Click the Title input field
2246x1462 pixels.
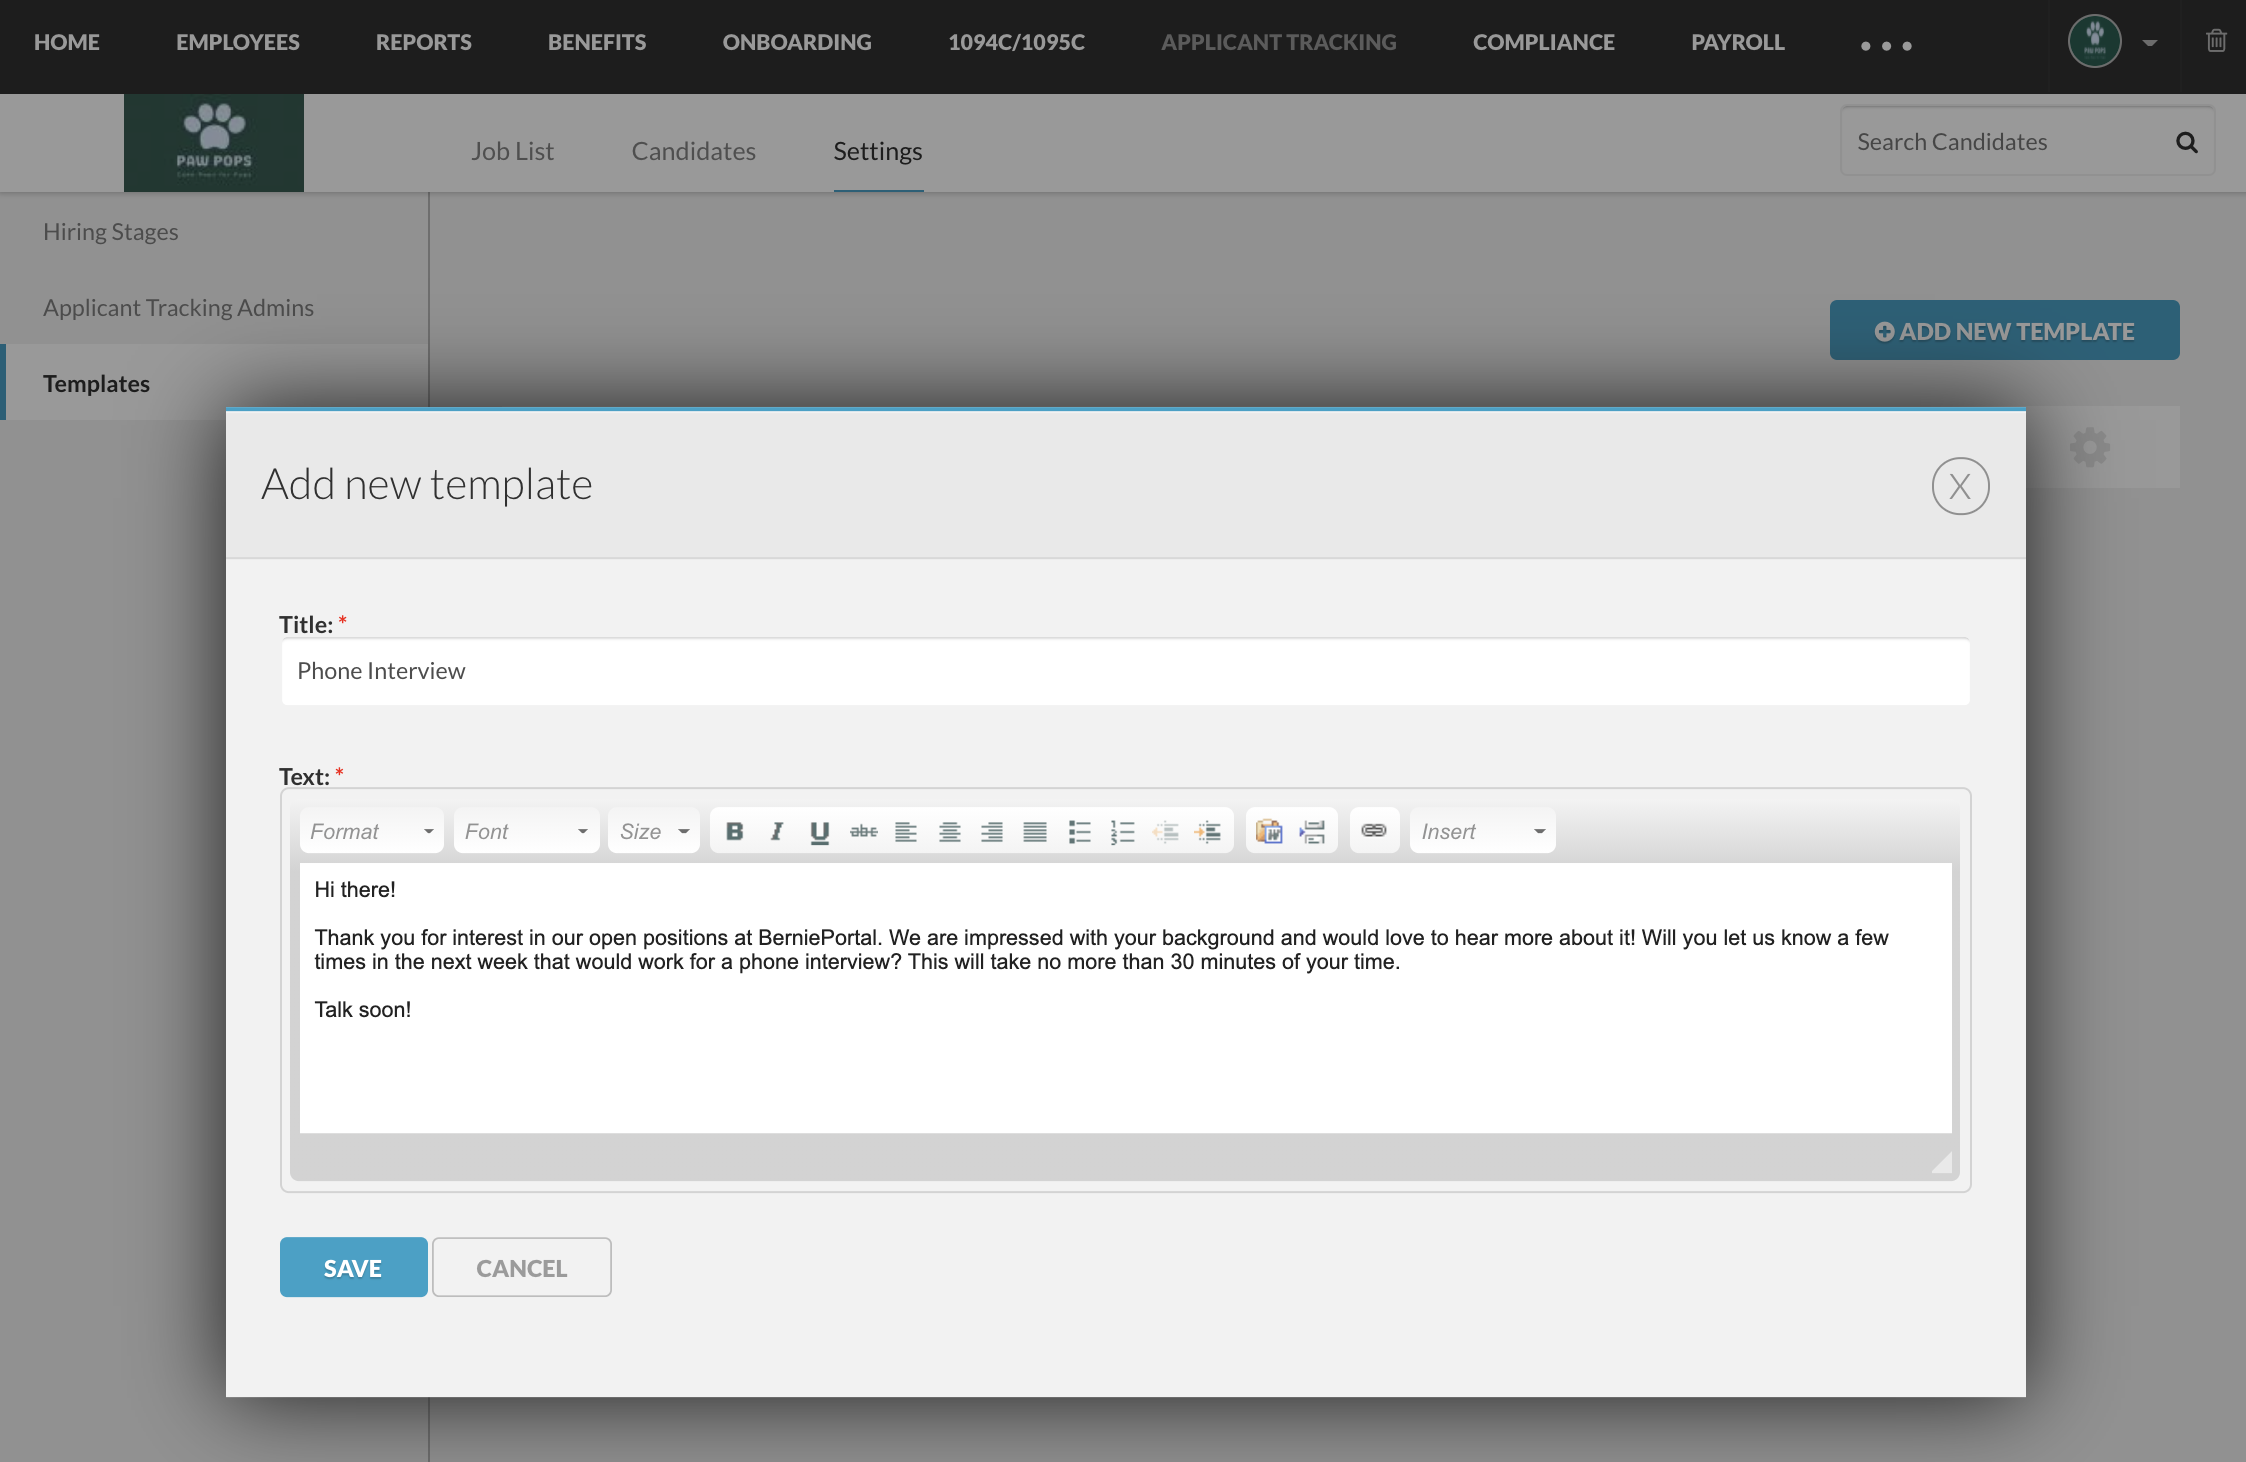(1125, 670)
